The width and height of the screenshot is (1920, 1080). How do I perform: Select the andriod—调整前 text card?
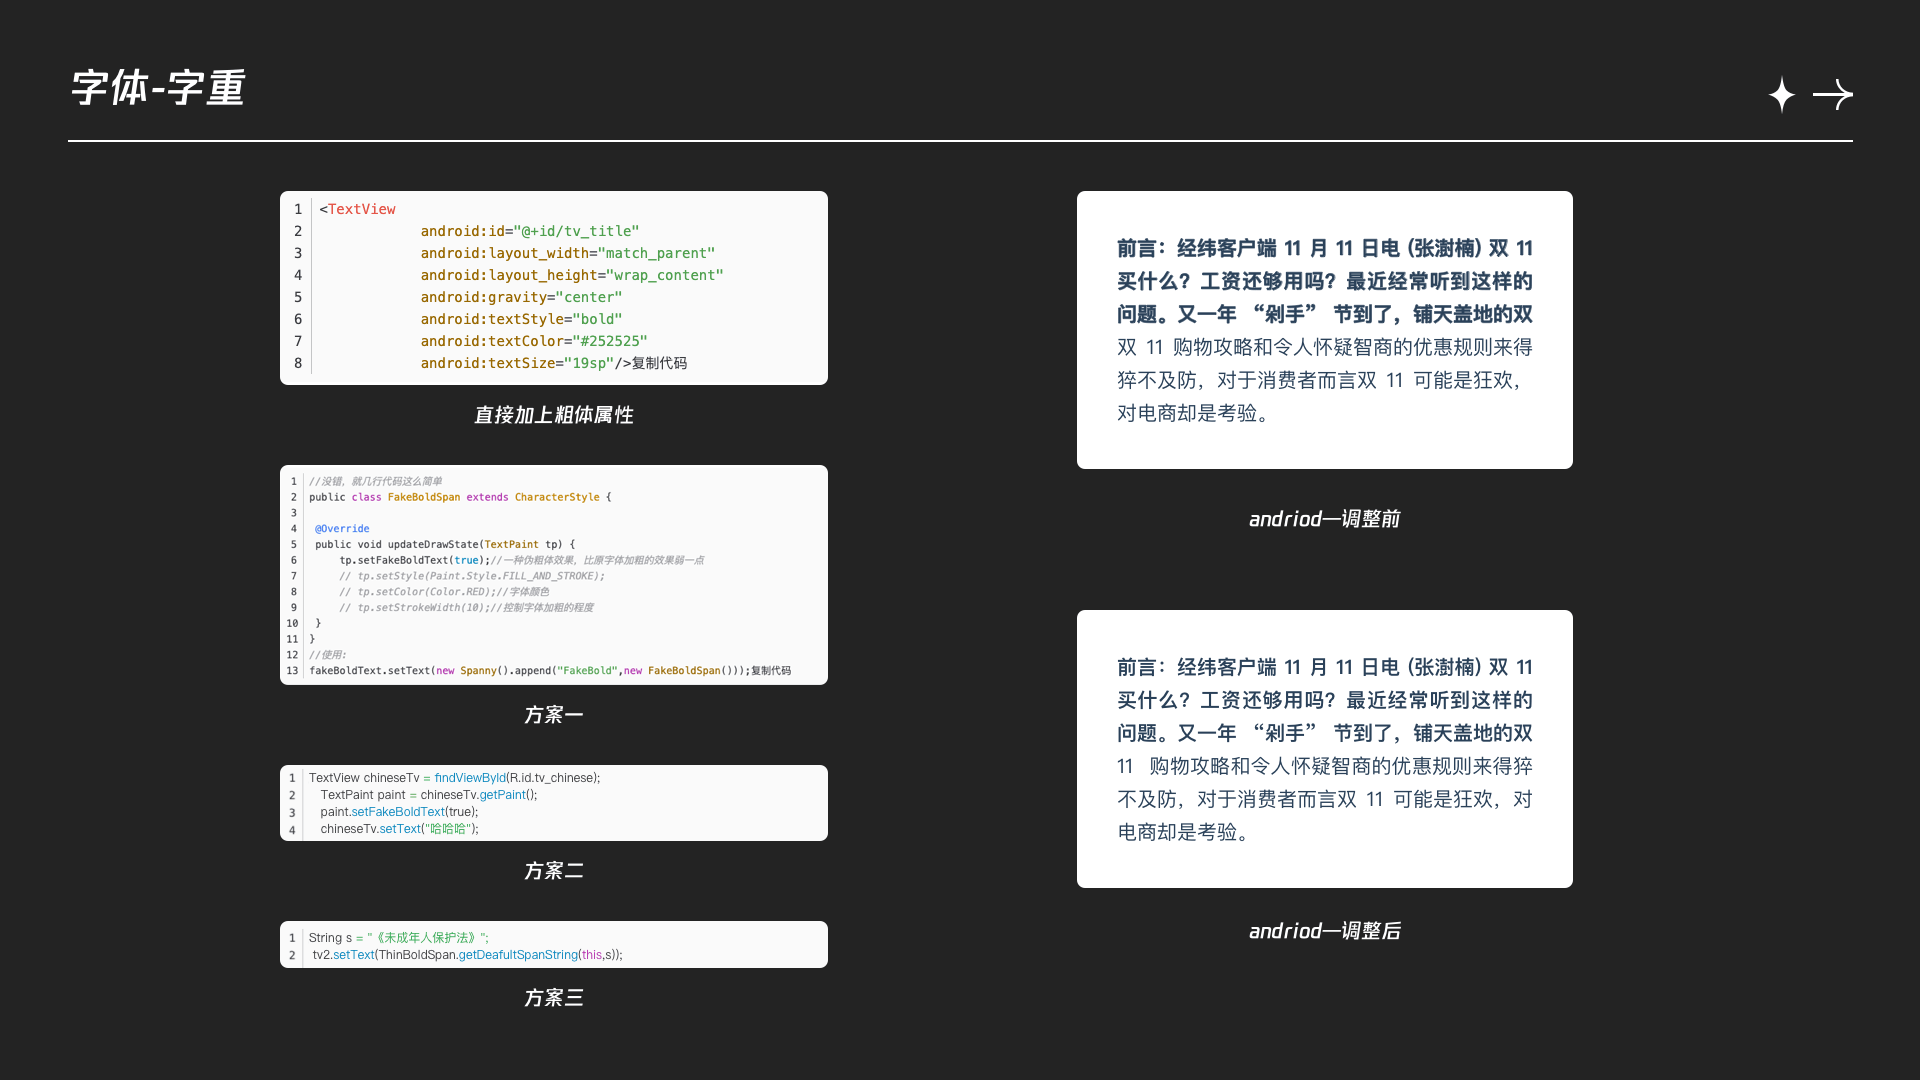[x=1324, y=329]
